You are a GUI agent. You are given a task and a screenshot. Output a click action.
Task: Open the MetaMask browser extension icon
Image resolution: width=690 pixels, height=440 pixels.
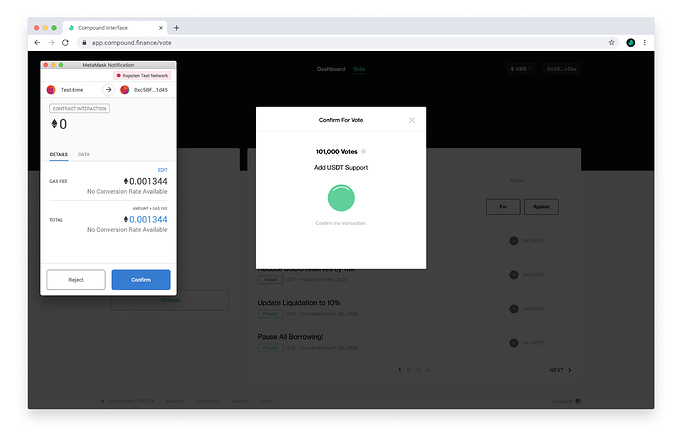point(631,43)
